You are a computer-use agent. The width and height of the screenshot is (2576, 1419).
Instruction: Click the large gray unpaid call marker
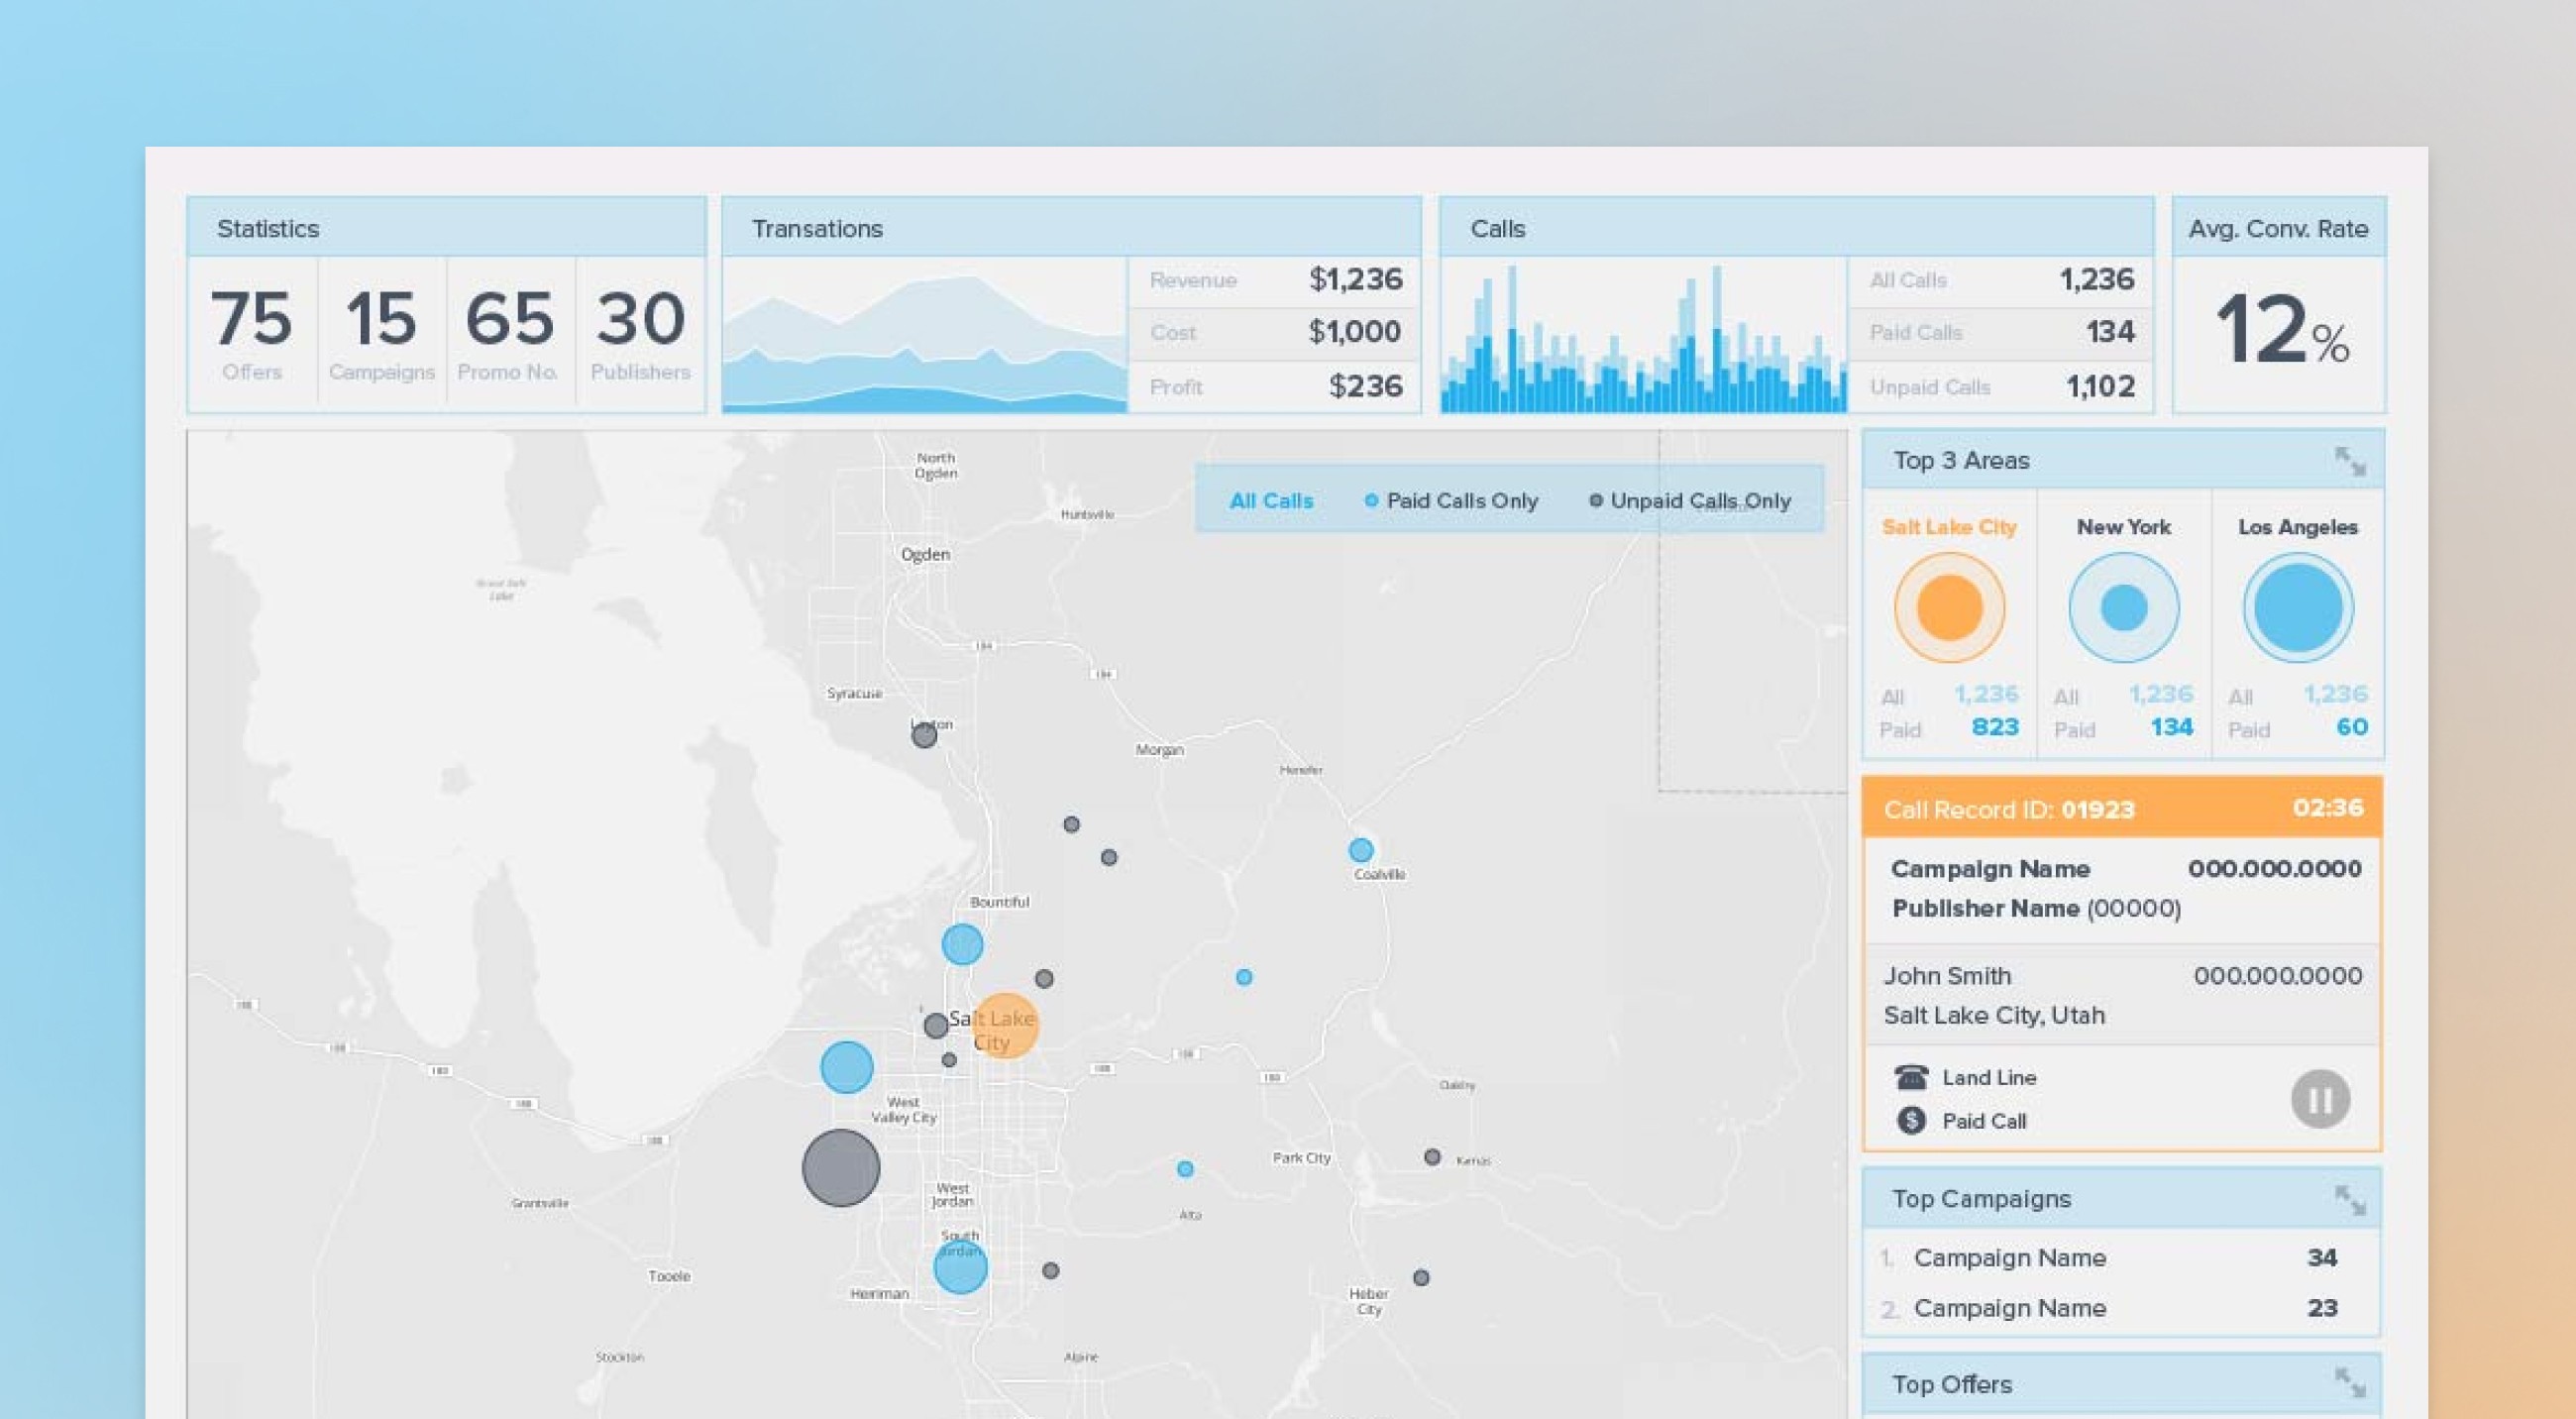(x=841, y=1168)
